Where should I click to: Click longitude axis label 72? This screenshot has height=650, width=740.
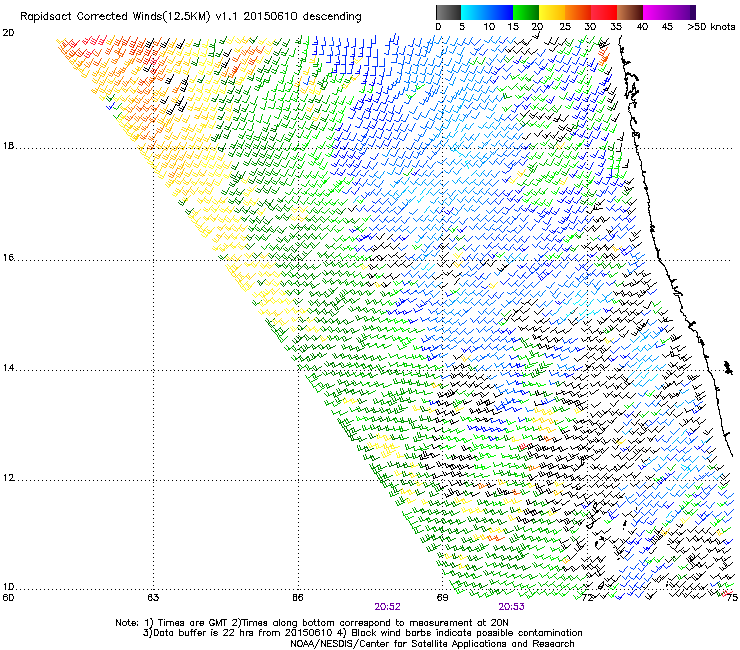coord(587,598)
